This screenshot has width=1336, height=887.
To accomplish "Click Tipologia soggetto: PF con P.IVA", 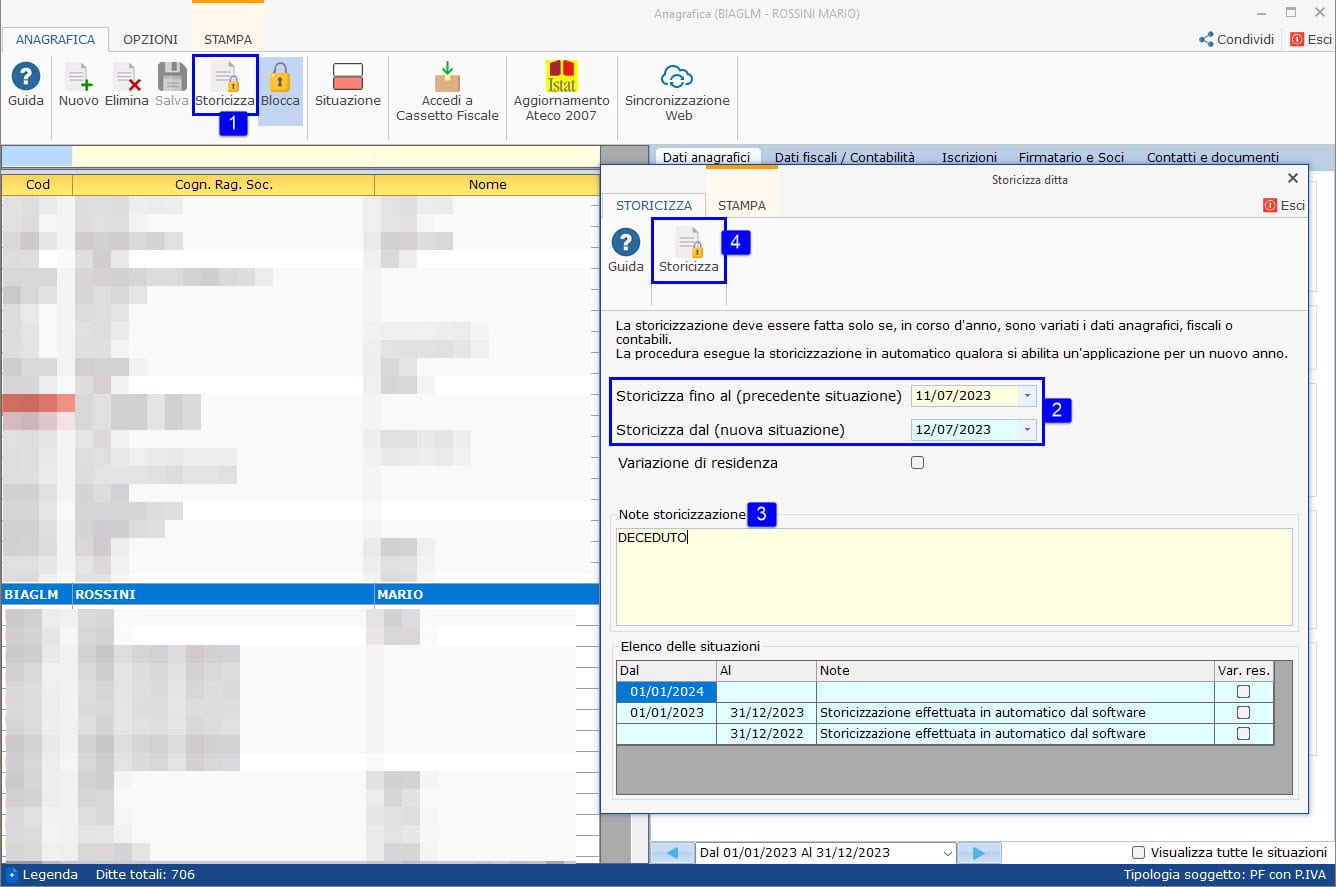I will click(1225, 875).
